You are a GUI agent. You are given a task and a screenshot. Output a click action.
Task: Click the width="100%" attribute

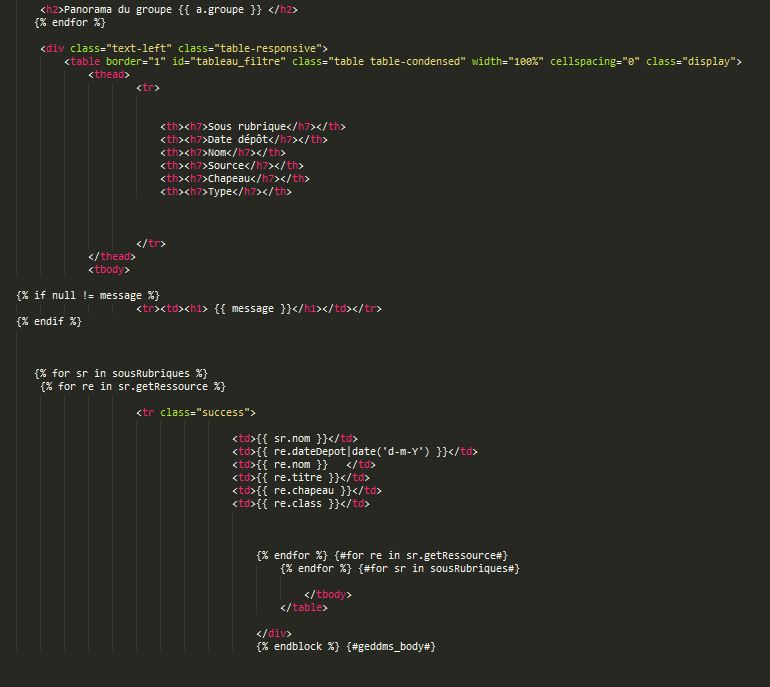(x=507, y=61)
